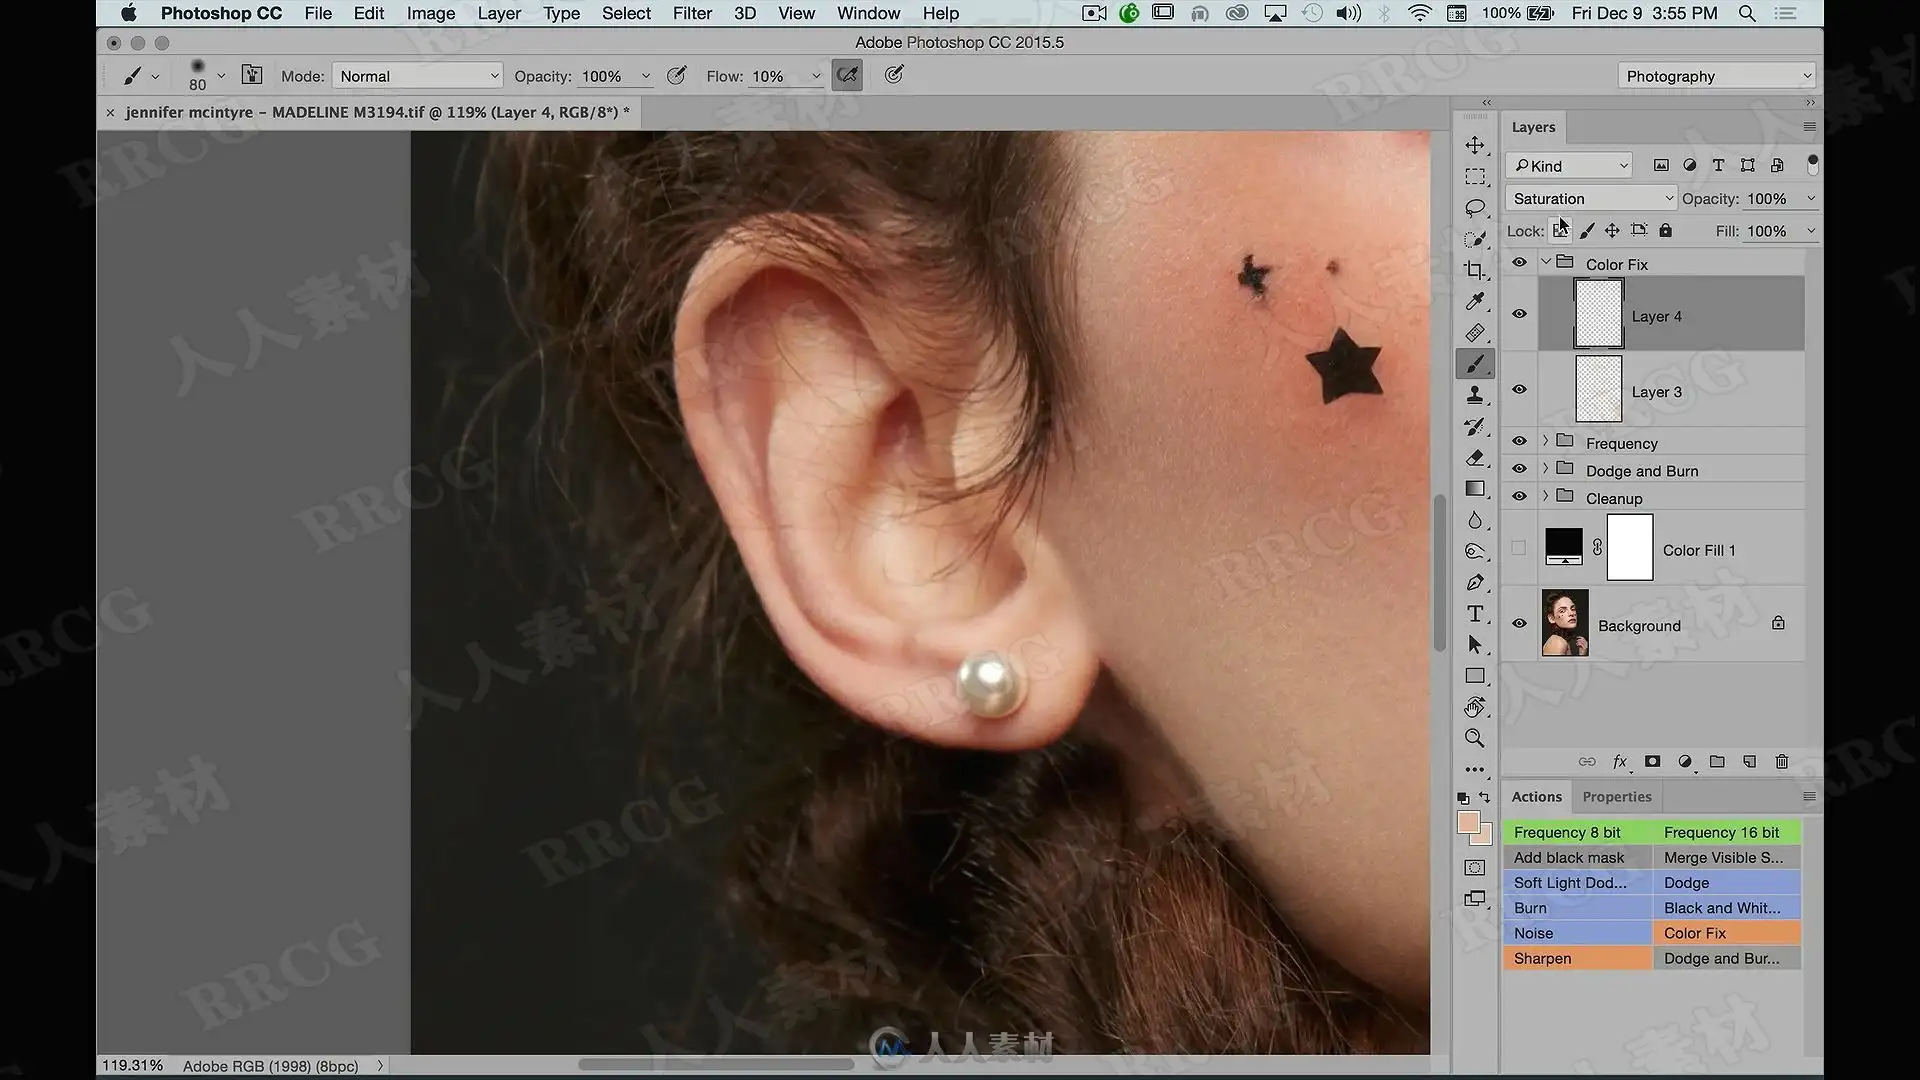Open the Saturation blend mode dropdown
Image resolution: width=1920 pixels, height=1080 pixels.
point(1590,199)
